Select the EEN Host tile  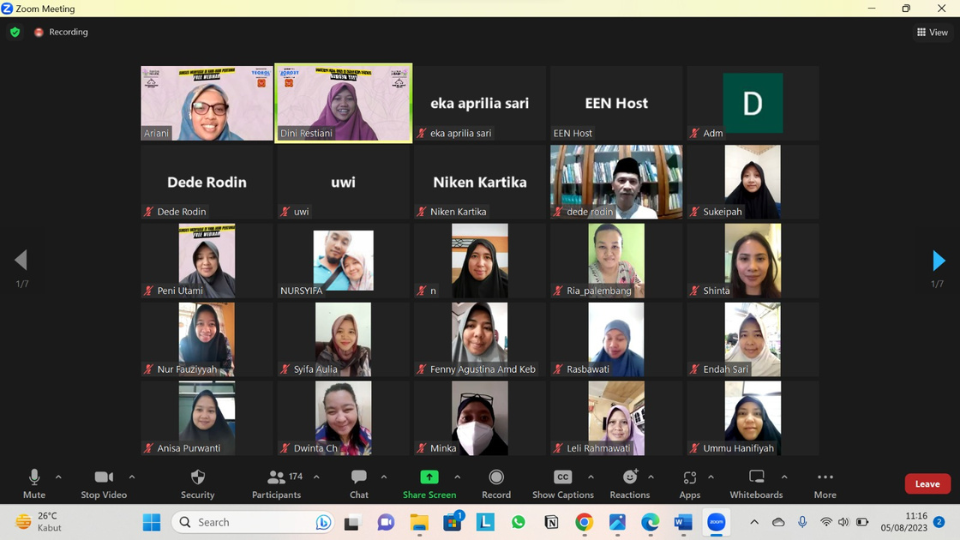[616, 103]
